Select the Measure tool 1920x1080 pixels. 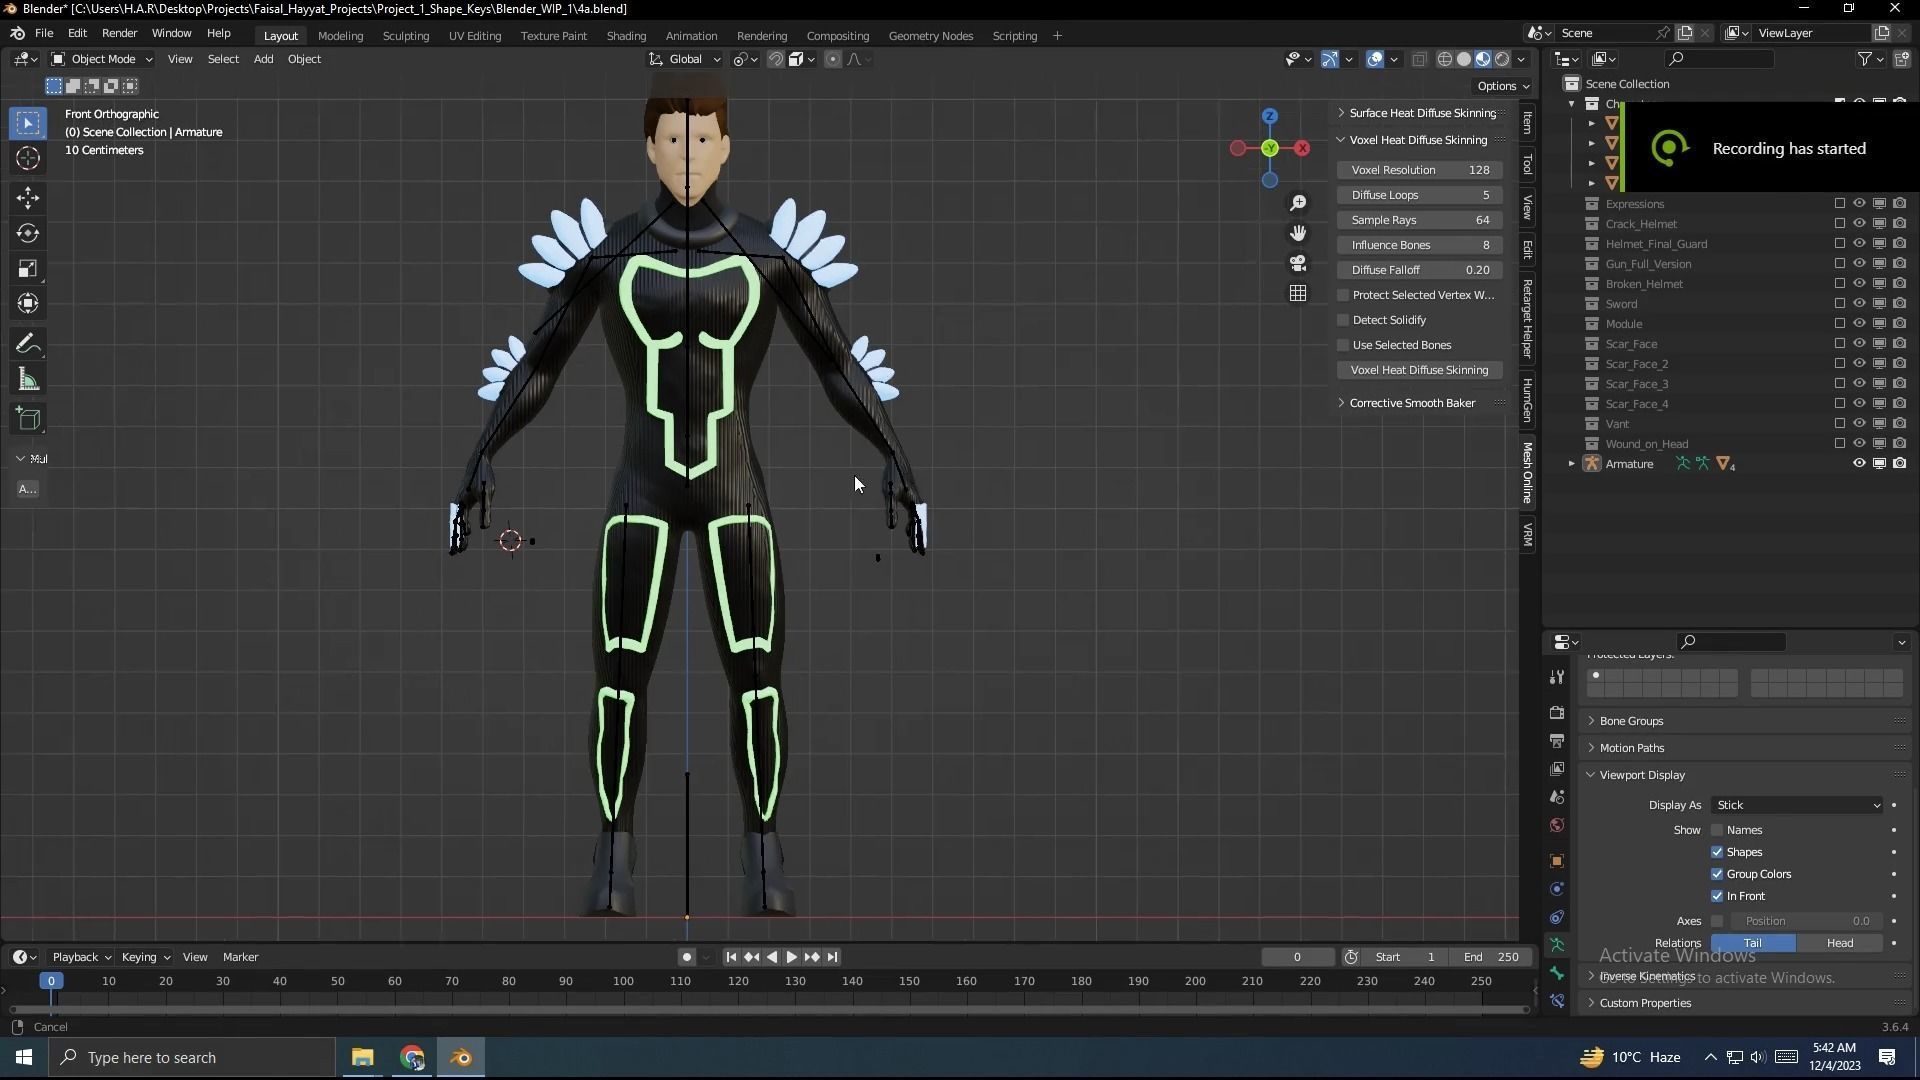point(28,380)
